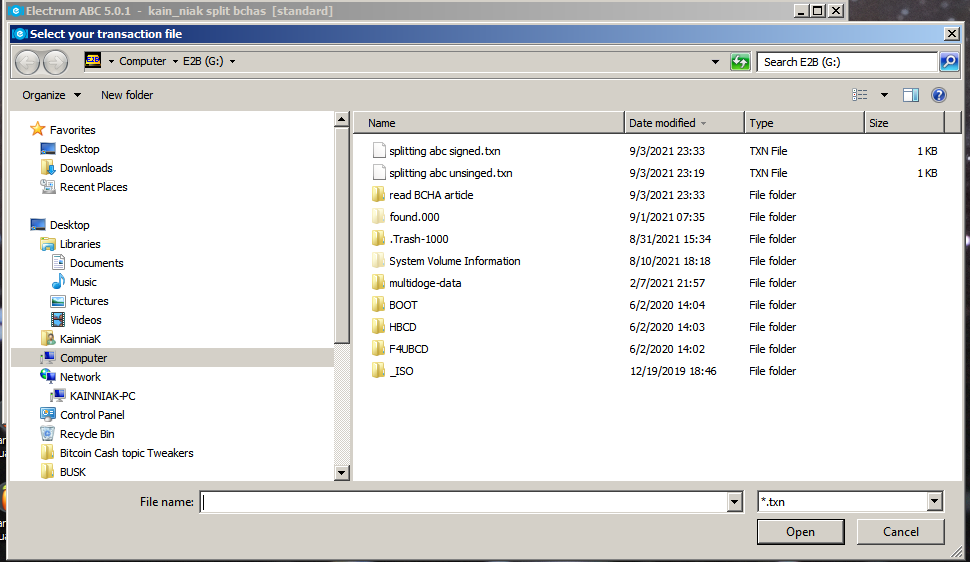Click sidebar scrollbar up arrow
The image size is (970, 562).
[x=341, y=119]
